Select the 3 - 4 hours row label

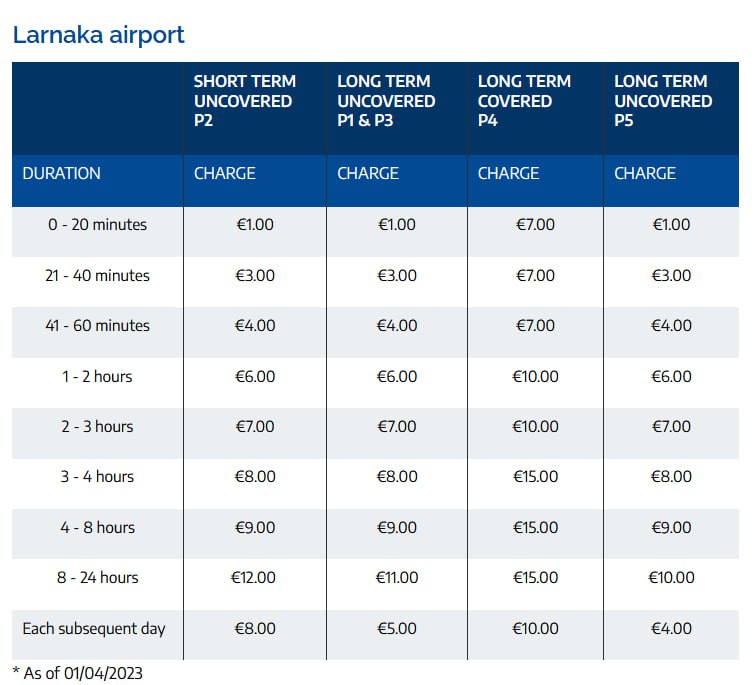pos(97,477)
